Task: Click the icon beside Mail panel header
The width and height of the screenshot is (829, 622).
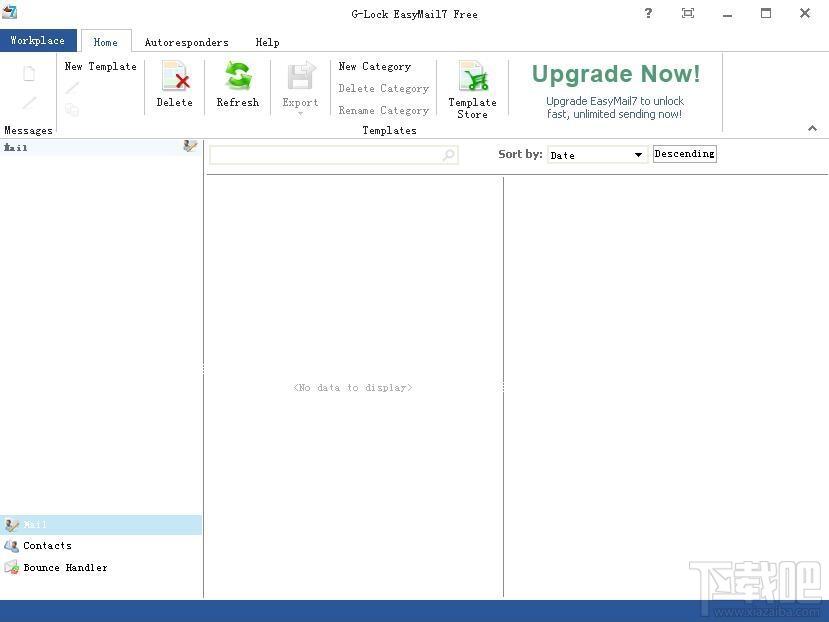Action: [x=190, y=147]
